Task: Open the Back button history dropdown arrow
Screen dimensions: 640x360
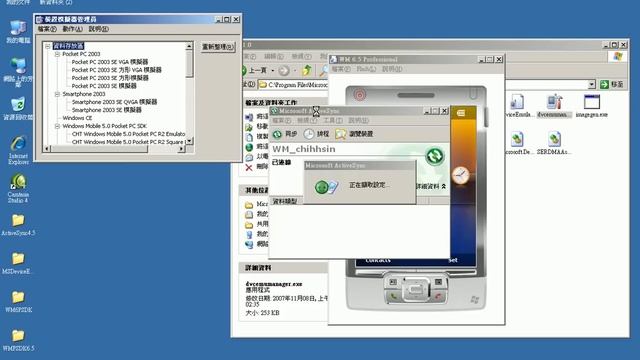Action: point(273,71)
